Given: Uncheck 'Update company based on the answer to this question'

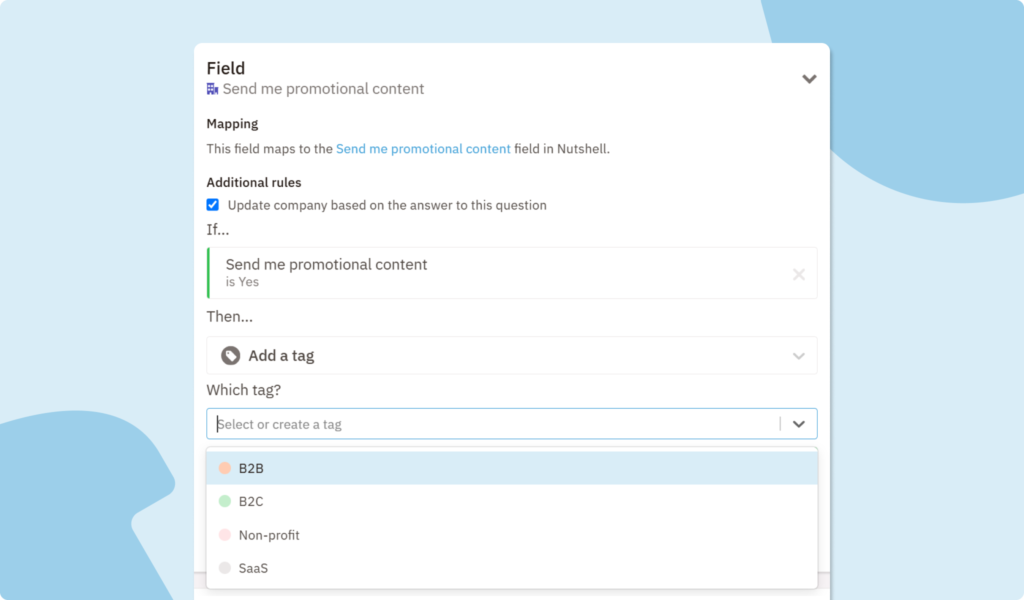Looking at the screenshot, I should [212, 204].
